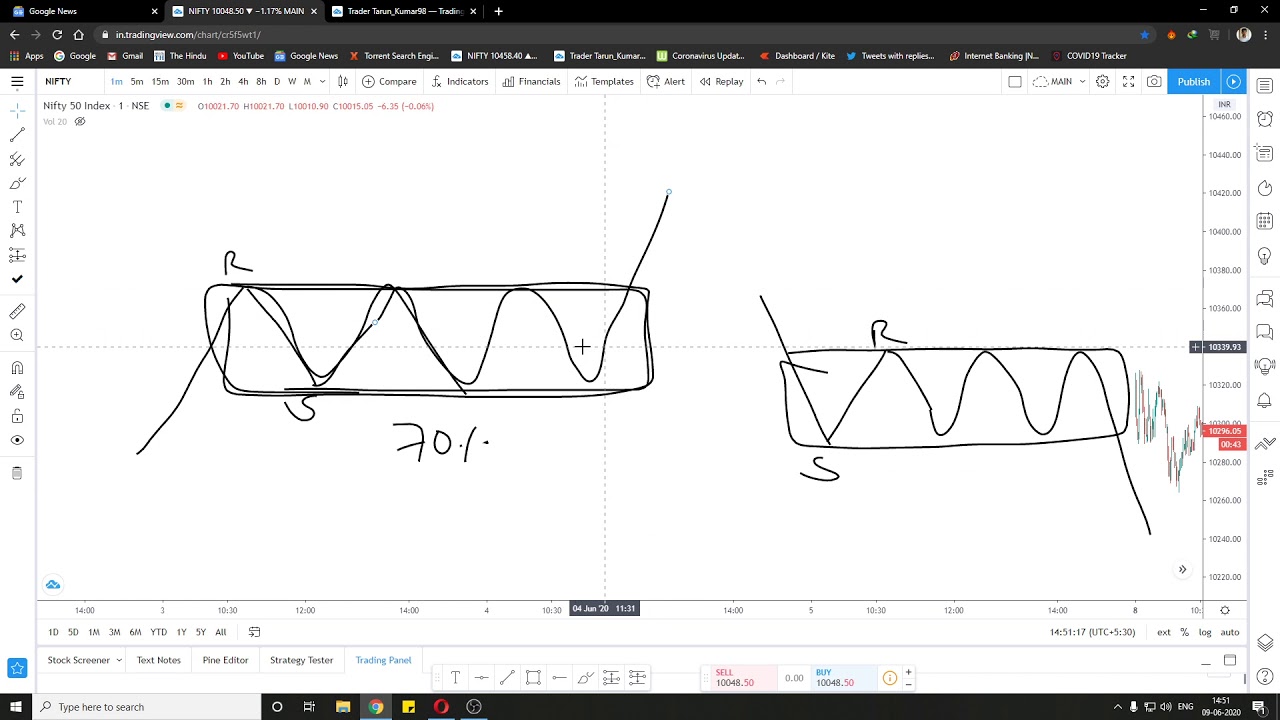Select the text annotation tool
Image resolution: width=1280 pixels, height=720 pixels.
coord(17,207)
